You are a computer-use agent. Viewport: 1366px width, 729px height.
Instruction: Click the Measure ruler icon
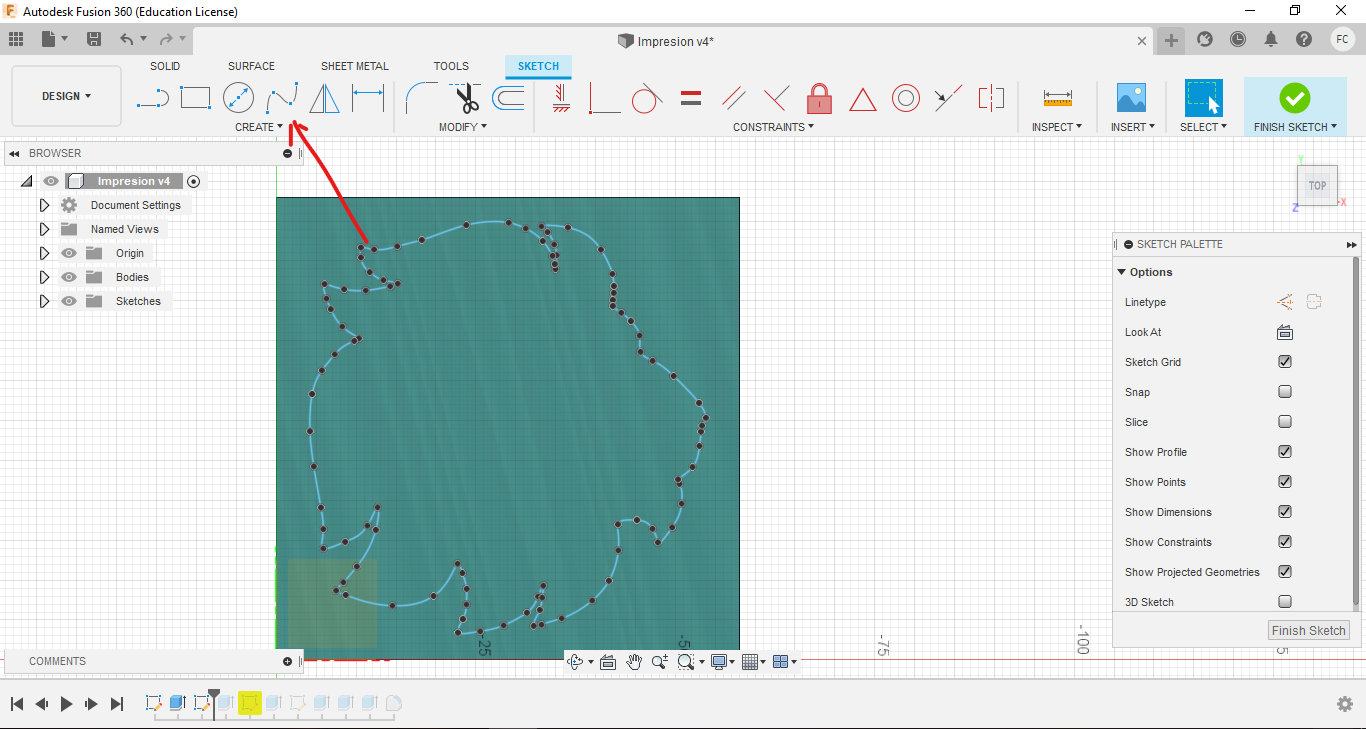tap(1057, 97)
